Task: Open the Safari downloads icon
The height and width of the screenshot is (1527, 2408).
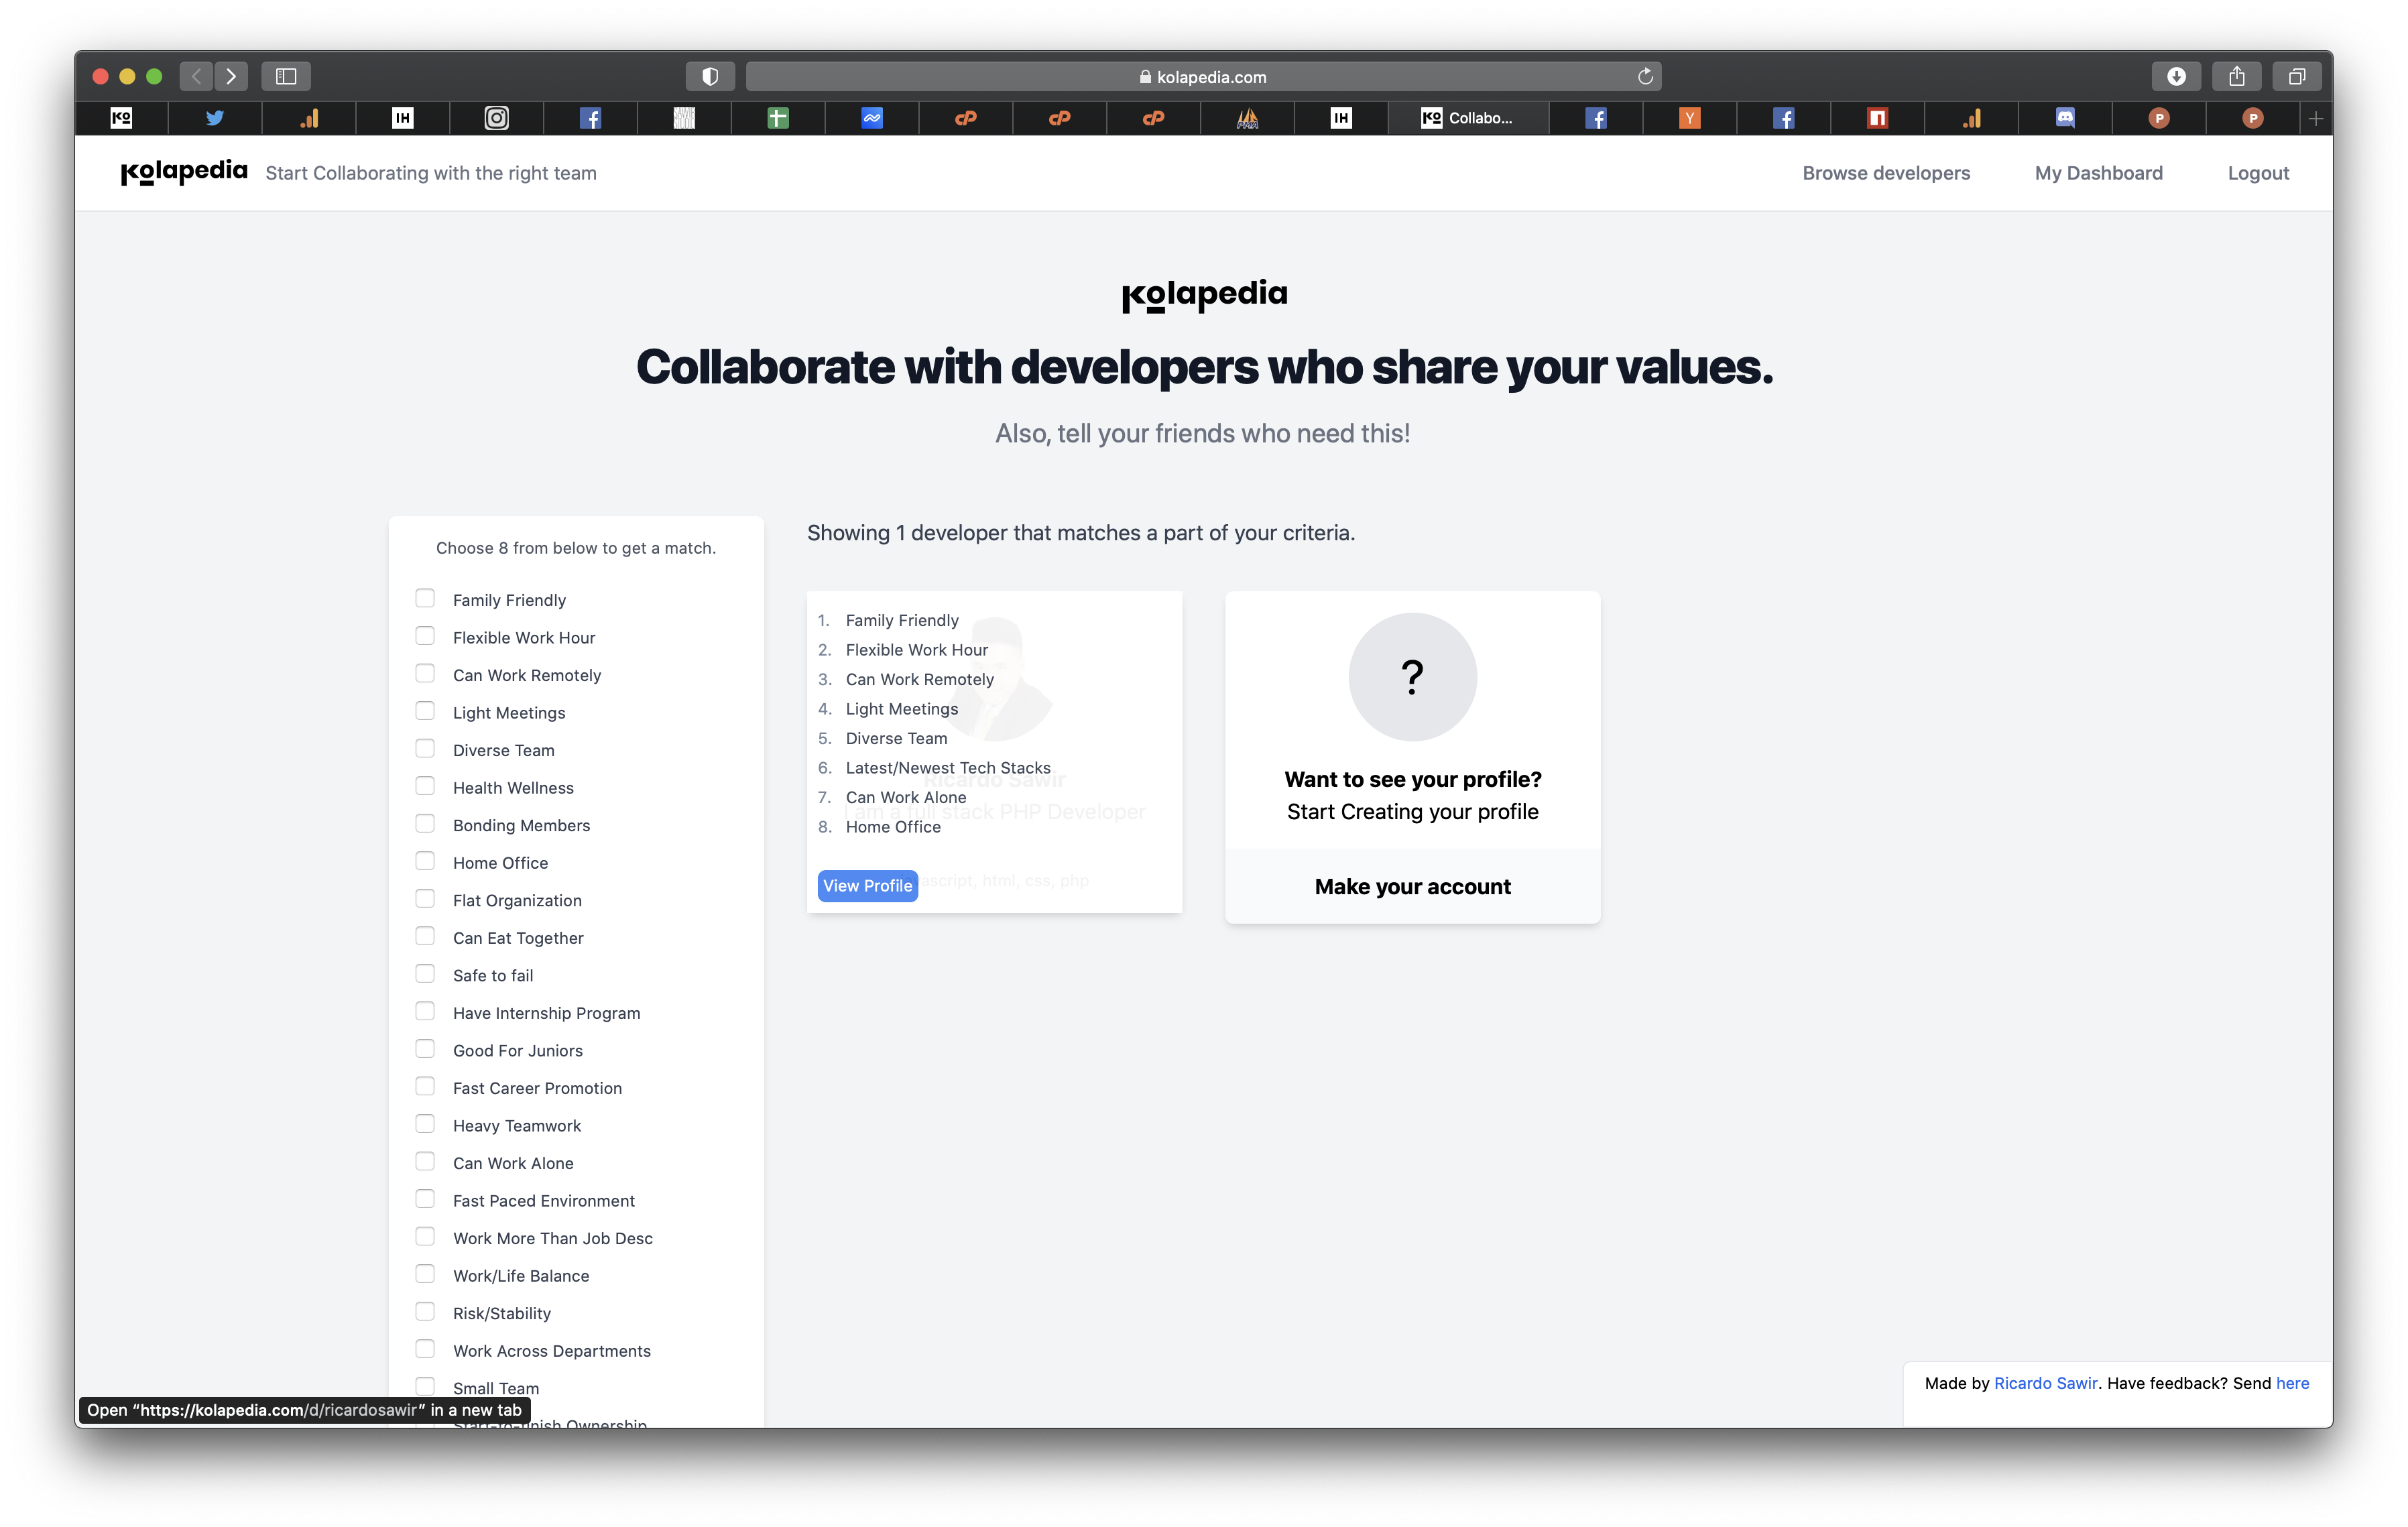Action: pos(2176,76)
